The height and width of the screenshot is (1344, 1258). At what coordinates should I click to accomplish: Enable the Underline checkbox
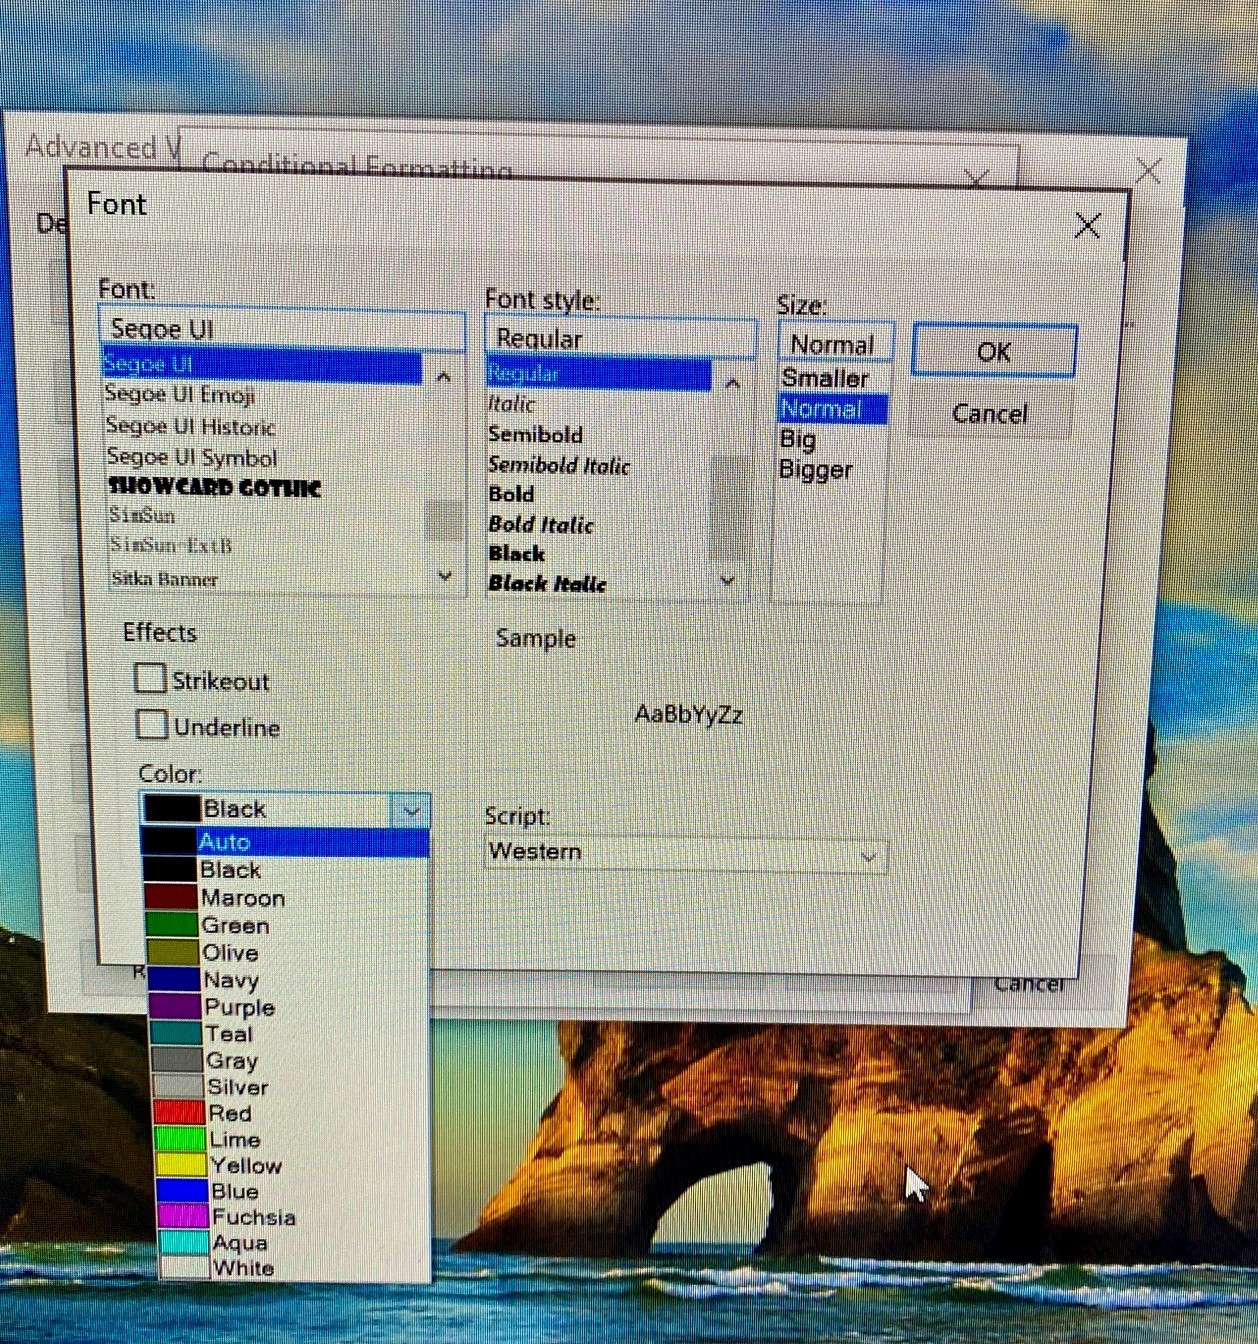[x=152, y=724]
